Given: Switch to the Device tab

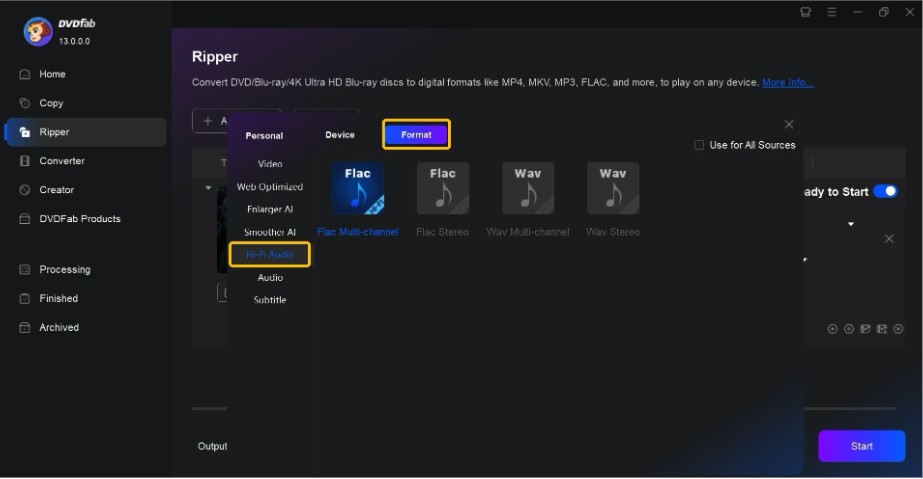Looking at the screenshot, I should point(340,135).
